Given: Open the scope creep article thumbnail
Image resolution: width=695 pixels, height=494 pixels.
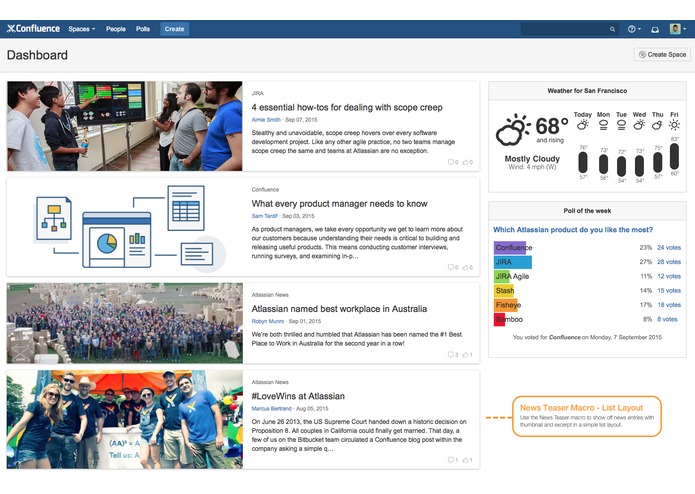Looking at the screenshot, I should click(x=125, y=126).
